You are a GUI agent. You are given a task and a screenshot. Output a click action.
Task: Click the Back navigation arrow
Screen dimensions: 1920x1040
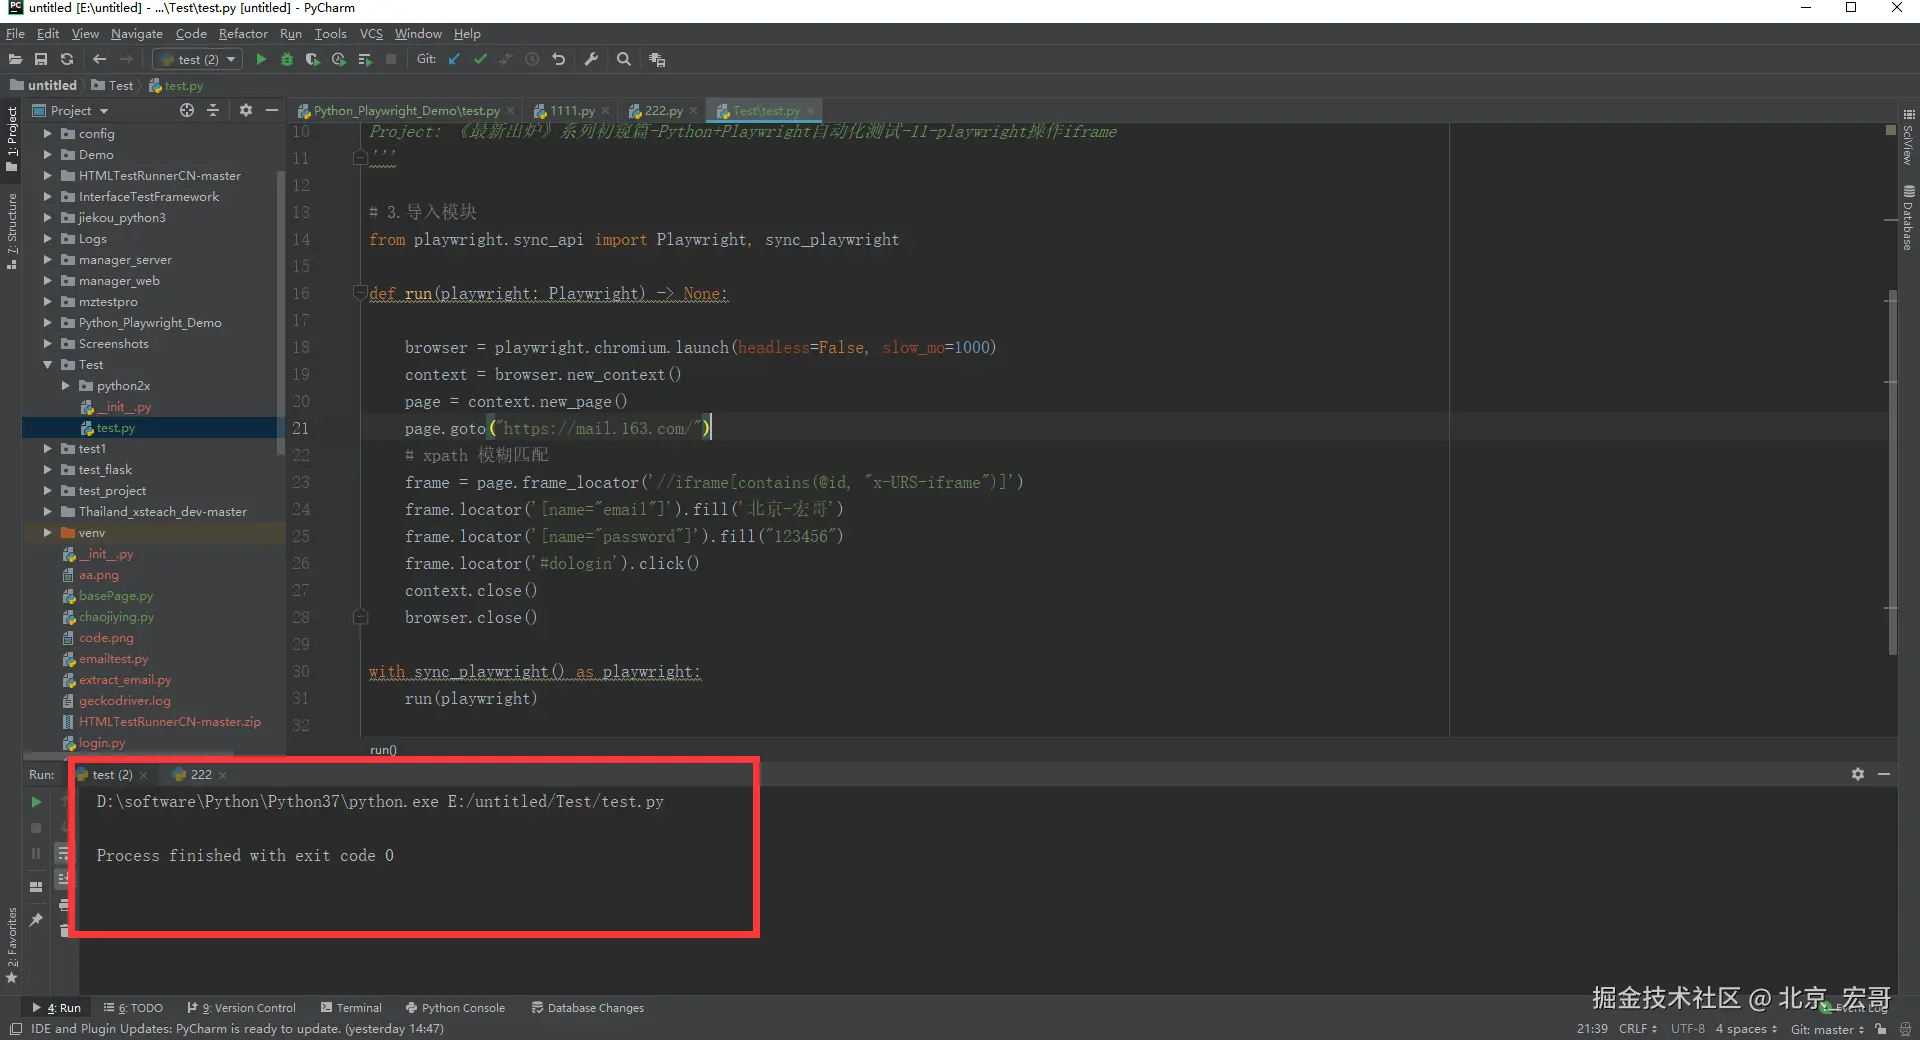[x=99, y=59]
